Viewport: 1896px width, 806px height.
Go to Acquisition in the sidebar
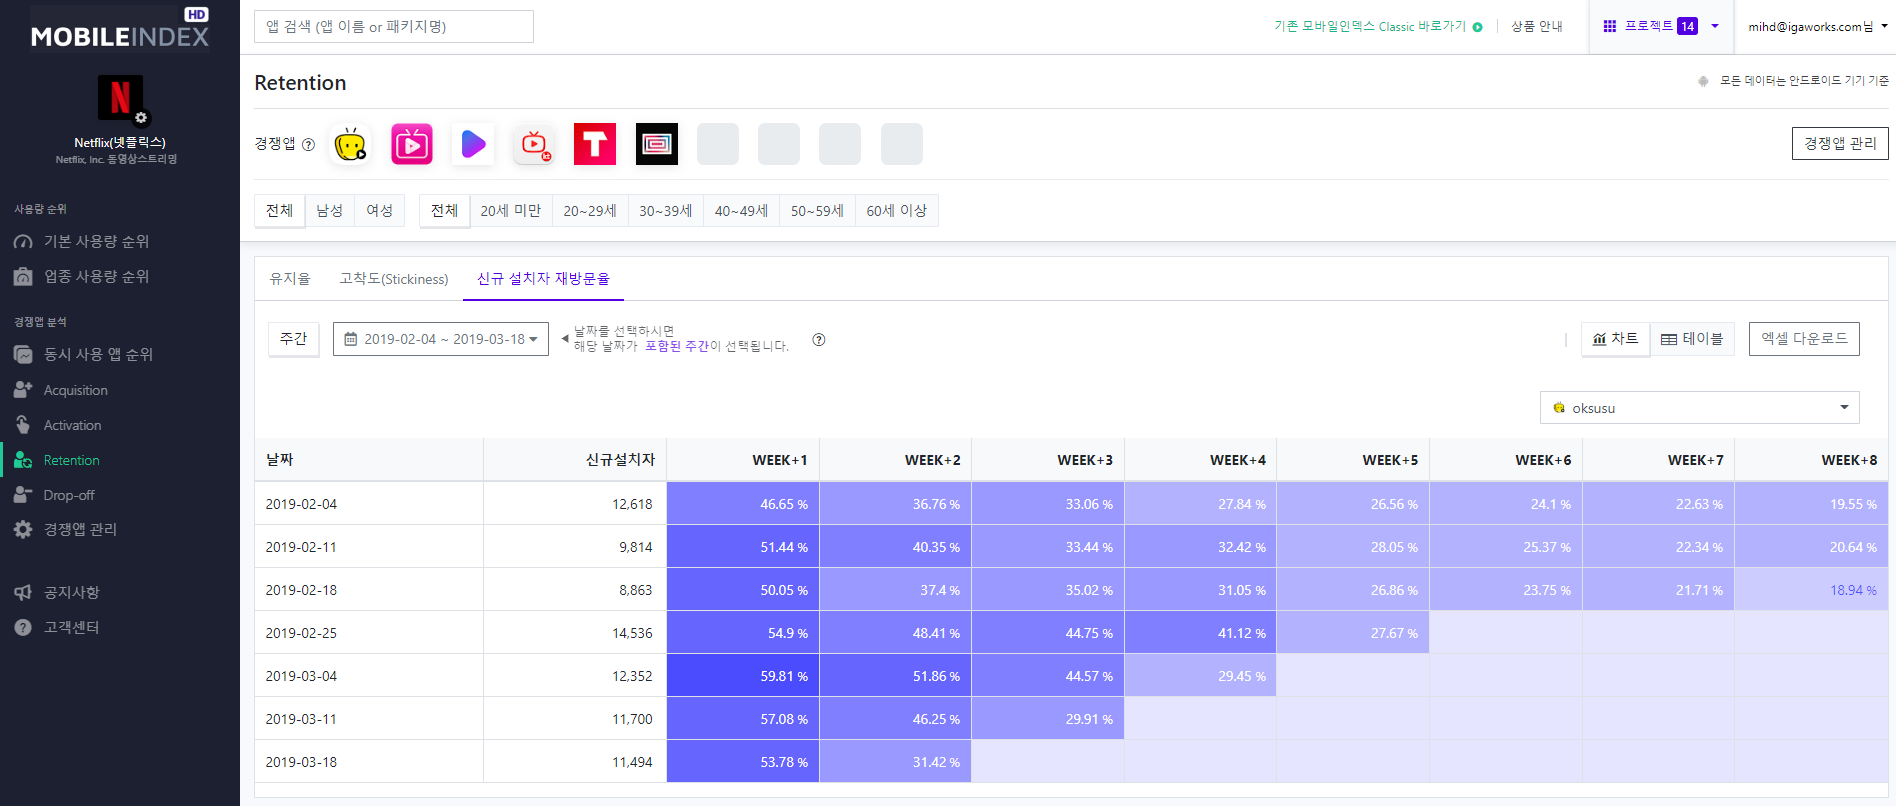pyautogui.click(x=75, y=390)
